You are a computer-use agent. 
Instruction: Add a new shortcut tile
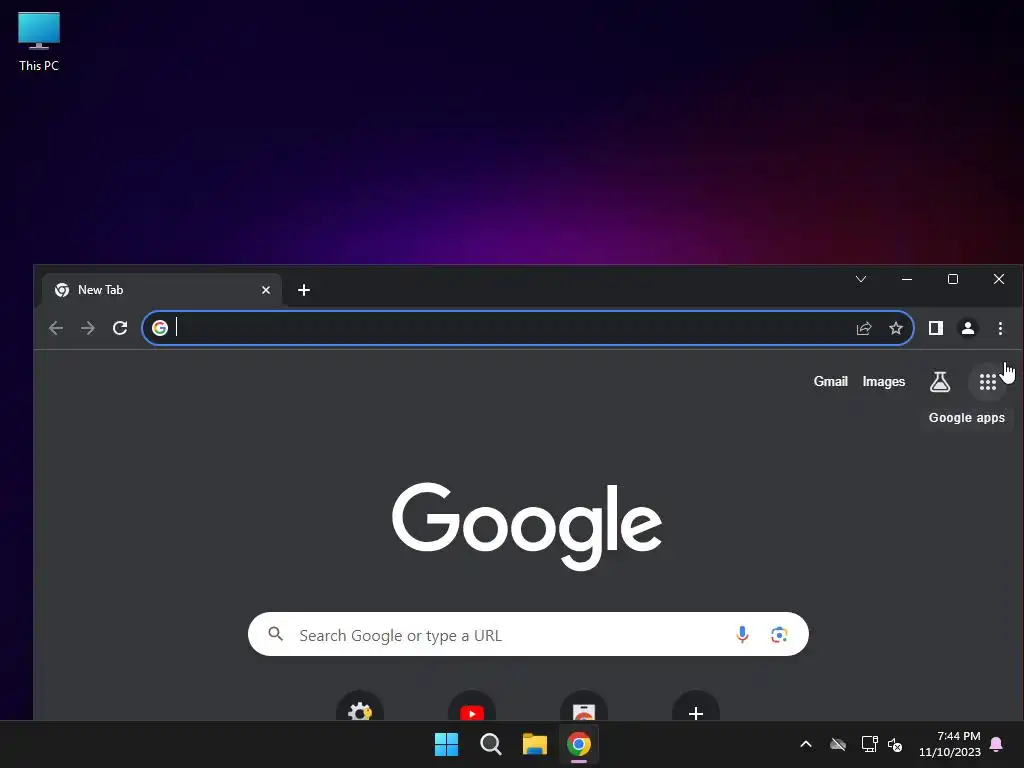click(x=696, y=707)
